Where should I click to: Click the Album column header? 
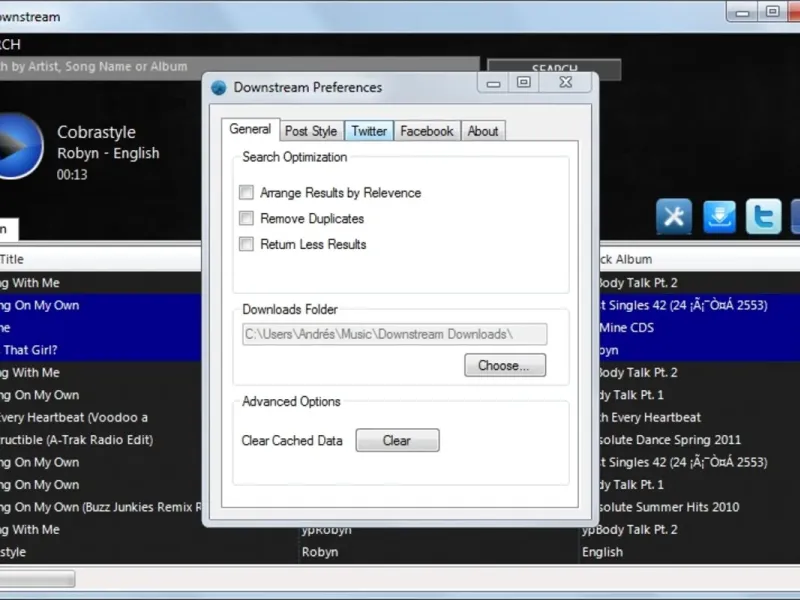point(699,259)
